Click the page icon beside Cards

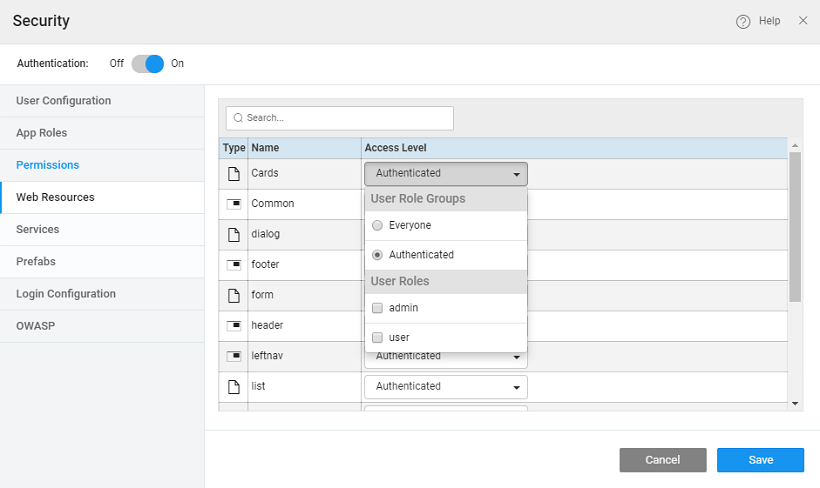click(234, 174)
